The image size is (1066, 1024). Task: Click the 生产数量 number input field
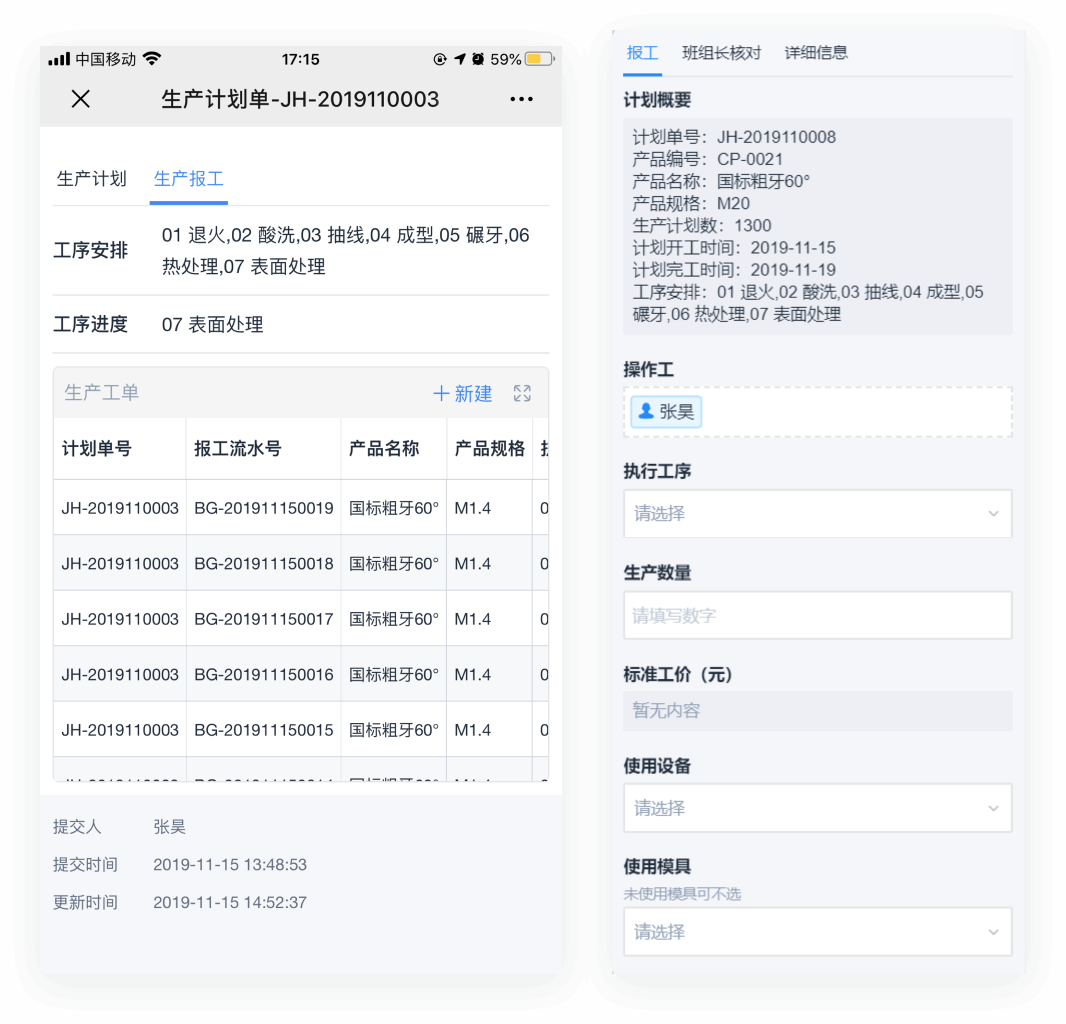click(817, 616)
